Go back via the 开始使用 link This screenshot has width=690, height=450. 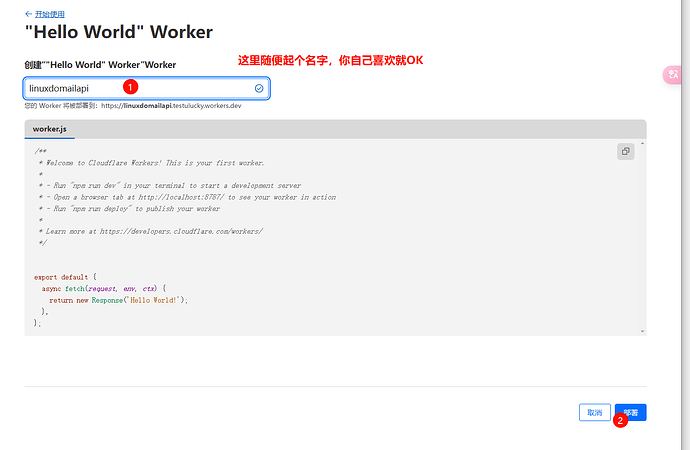click(x=50, y=14)
